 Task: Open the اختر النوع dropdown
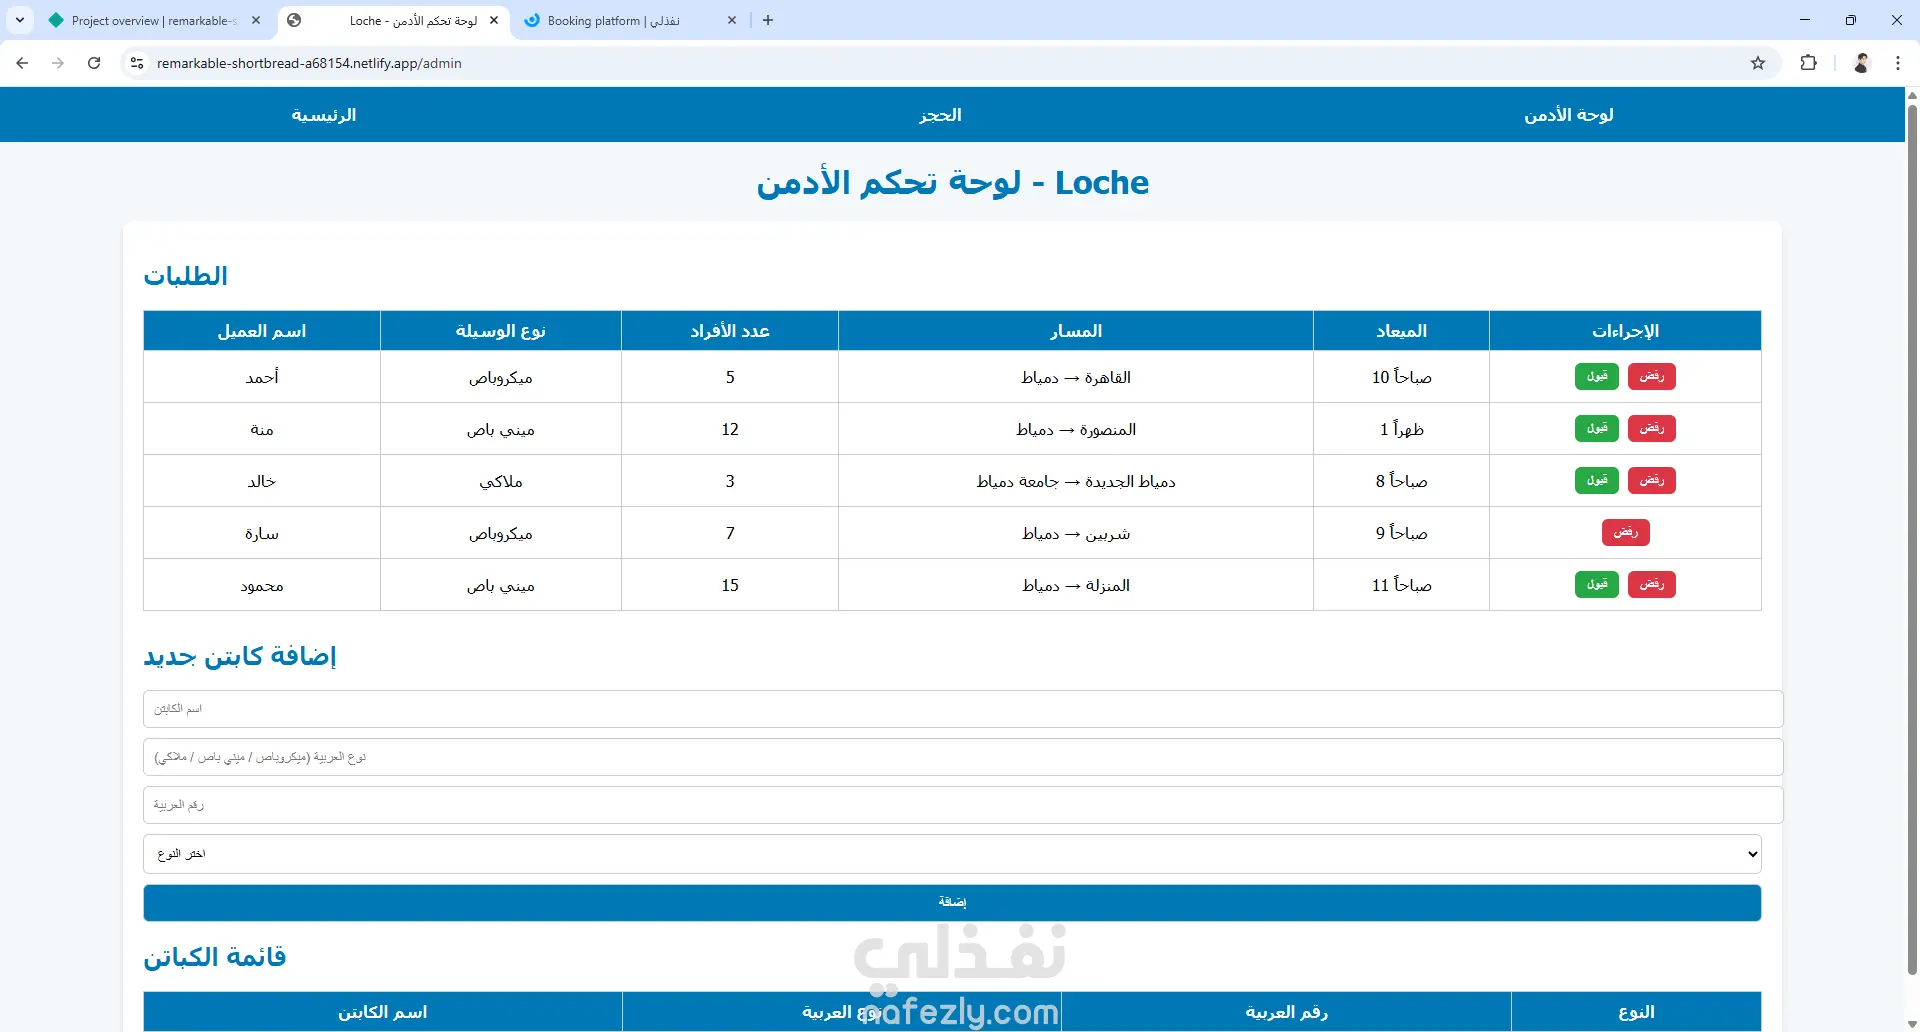click(x=952, y=854)
